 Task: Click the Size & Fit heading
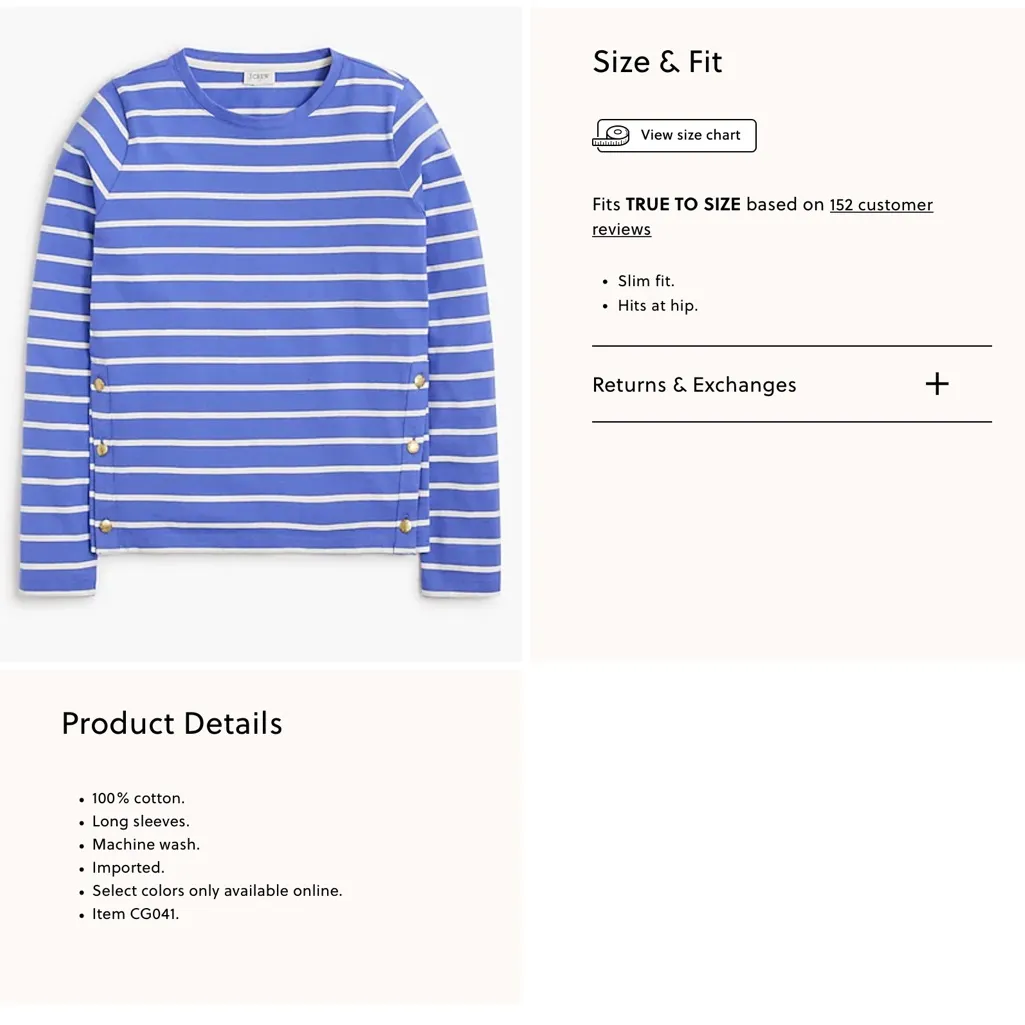coord(657,61)
